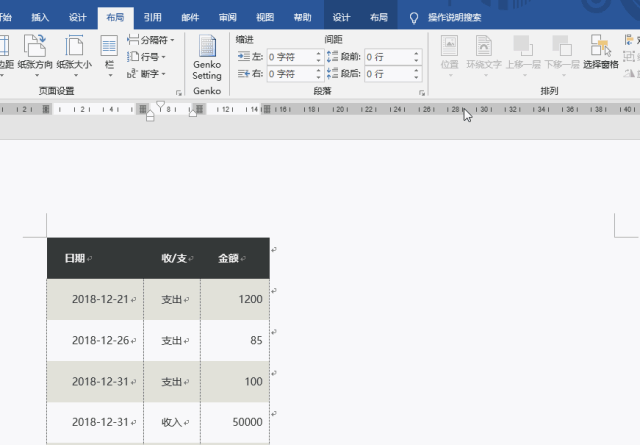The height and width of the screenshot is (445, 640).
Task: Click the 上移一层 bring forward icon
Action: click(523, 52)
